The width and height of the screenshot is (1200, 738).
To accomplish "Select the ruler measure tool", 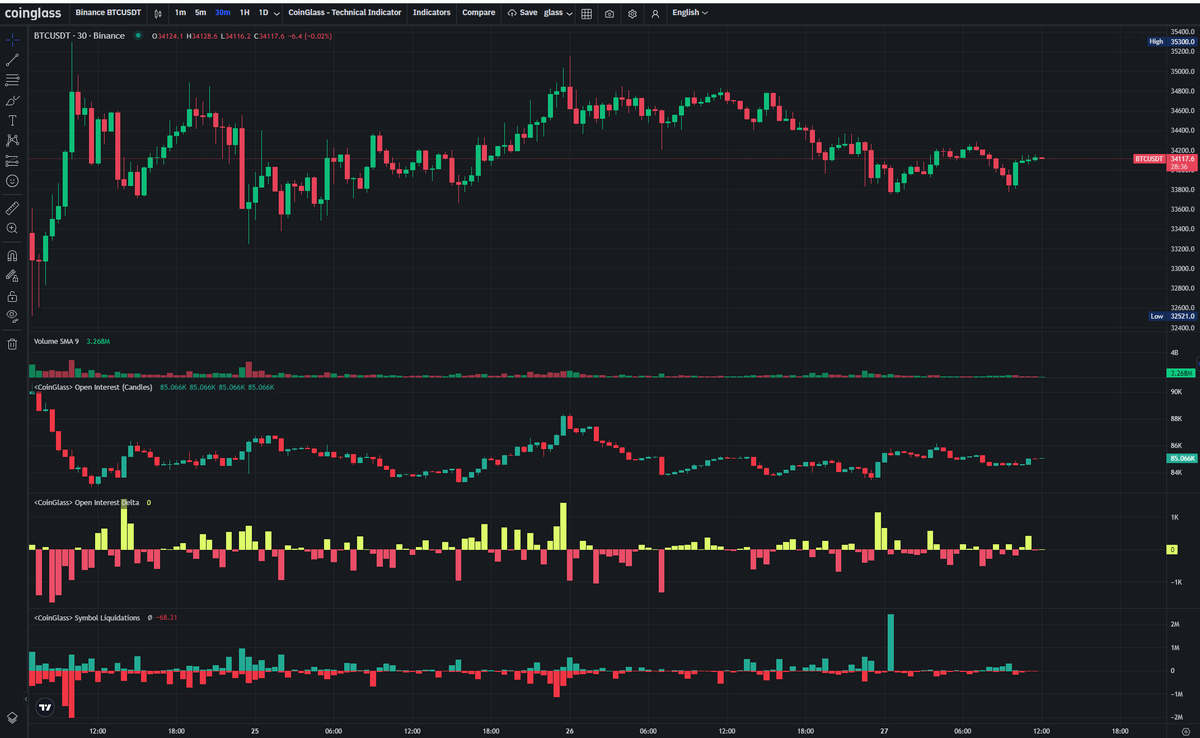I will coord(12,208).
